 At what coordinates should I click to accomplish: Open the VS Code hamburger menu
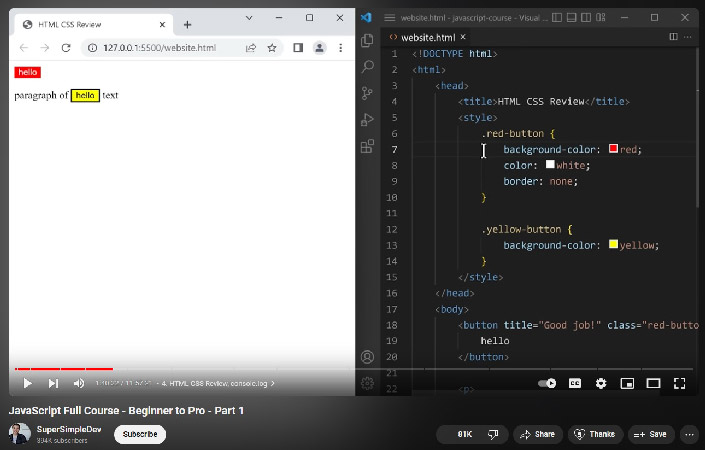[389, 17]
